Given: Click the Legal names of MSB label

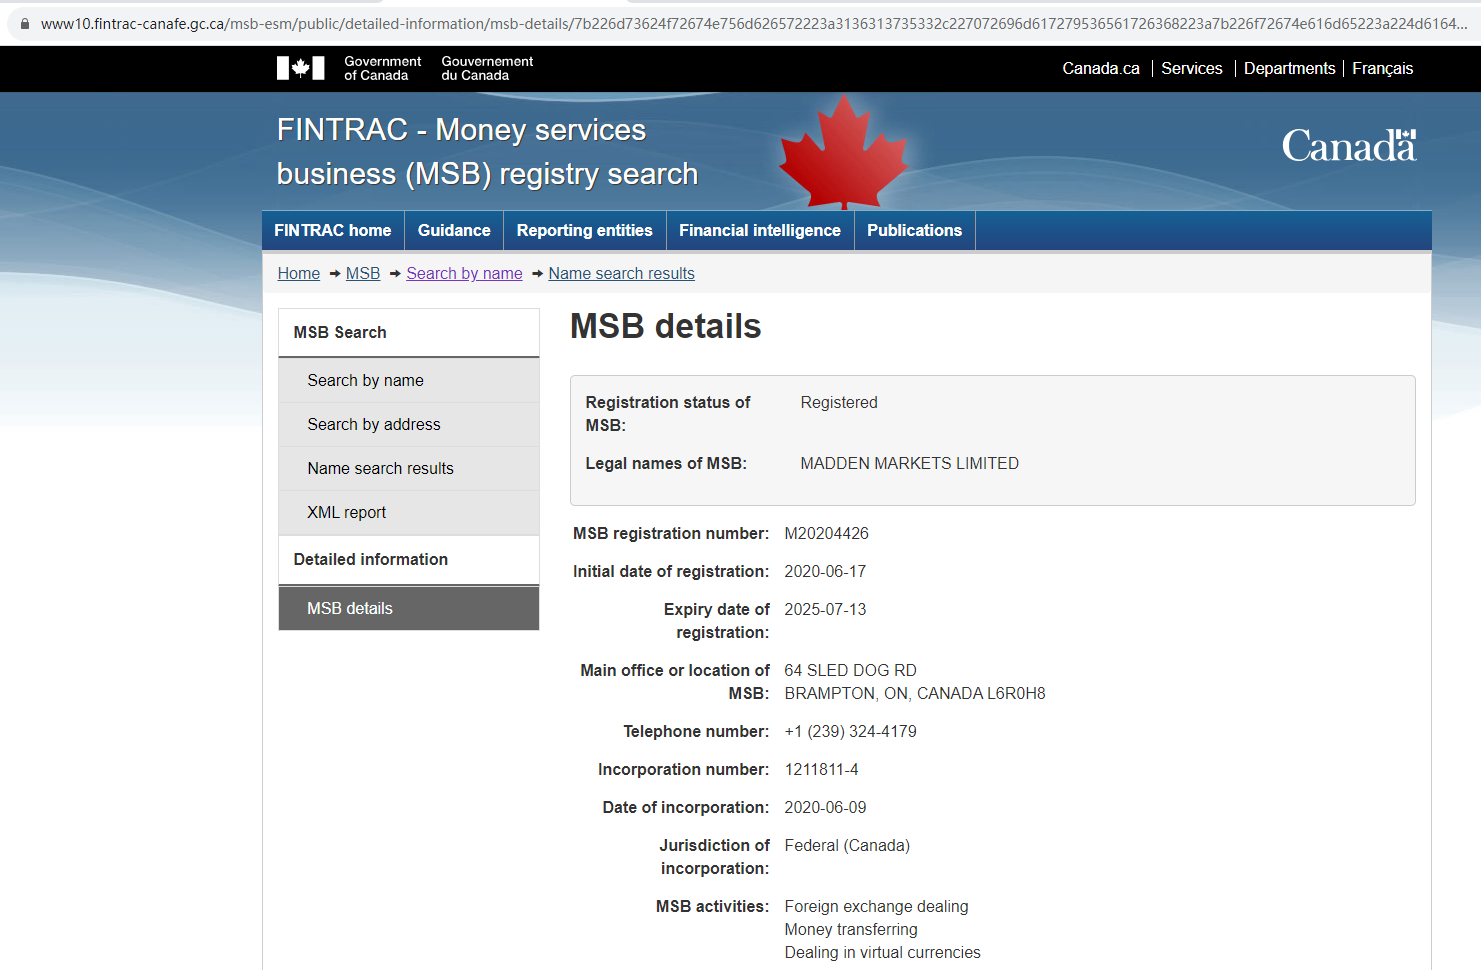Looking at the screenshot, I should coord(666,463).
